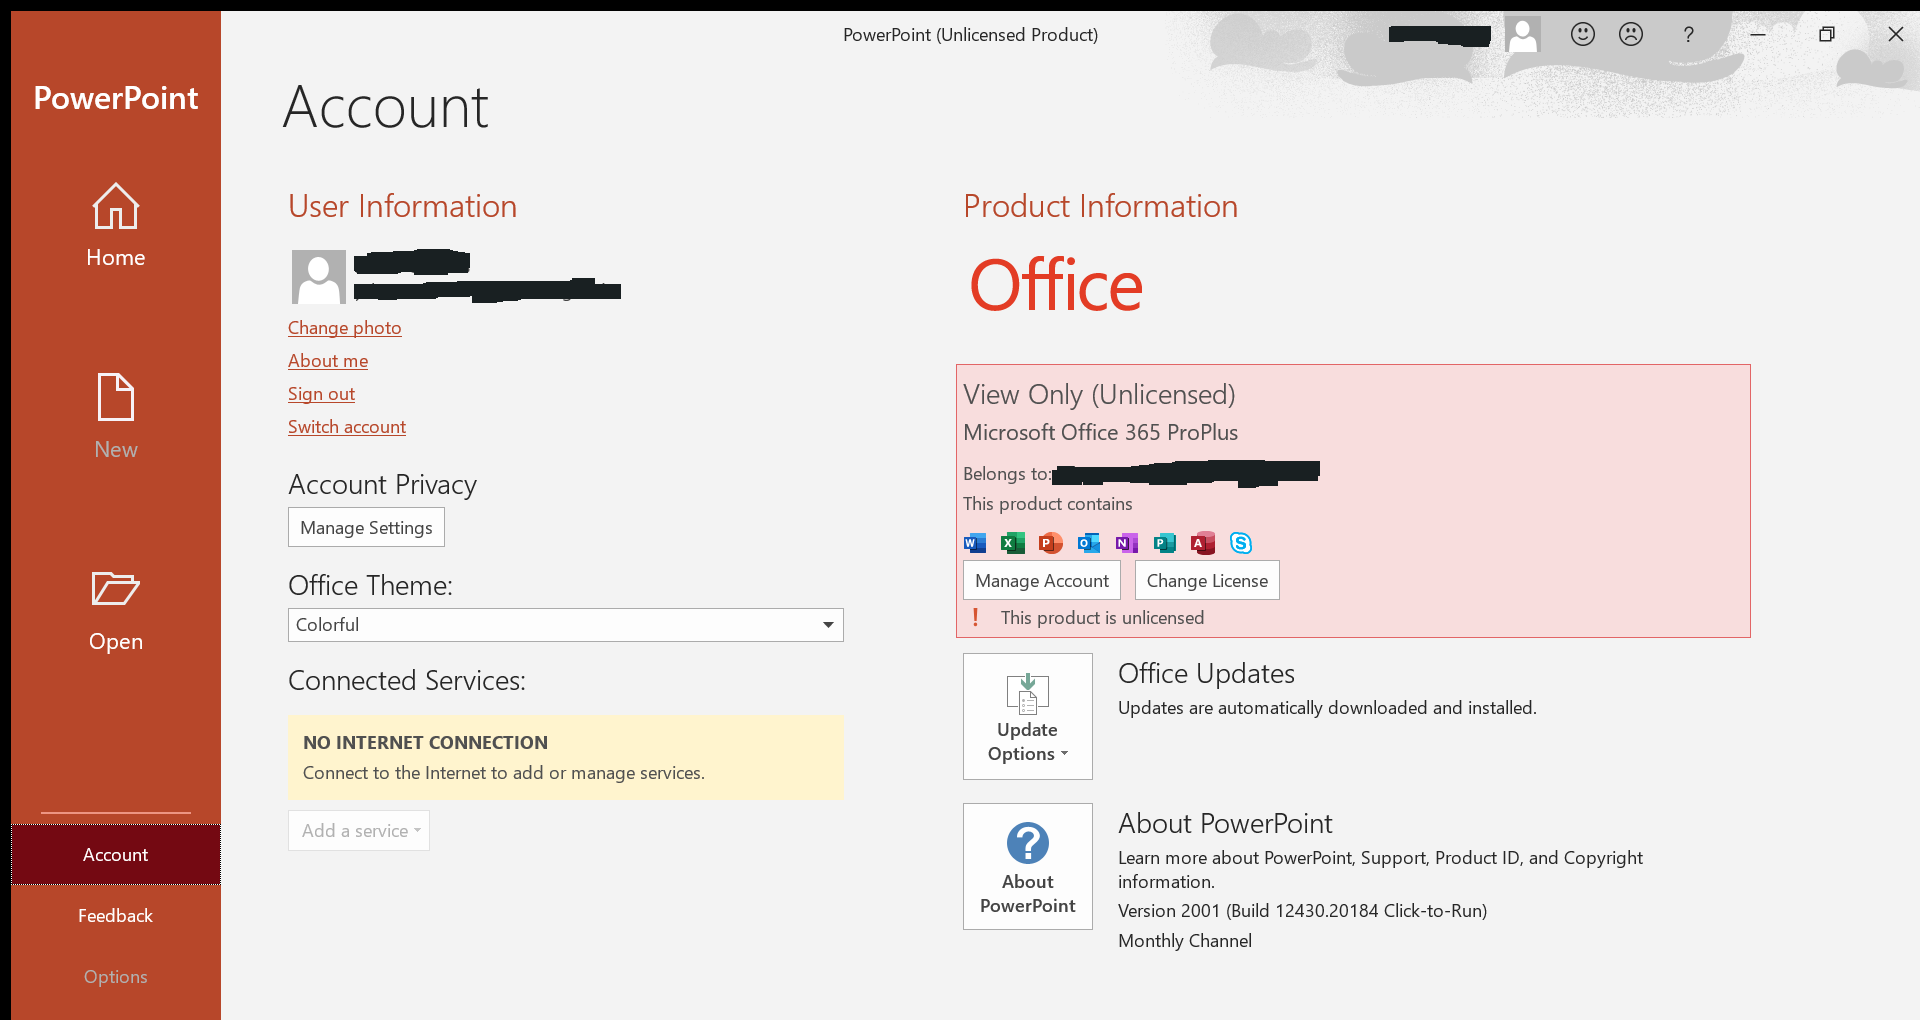
Task: Click the Word app icon
Action: [975, 543]
